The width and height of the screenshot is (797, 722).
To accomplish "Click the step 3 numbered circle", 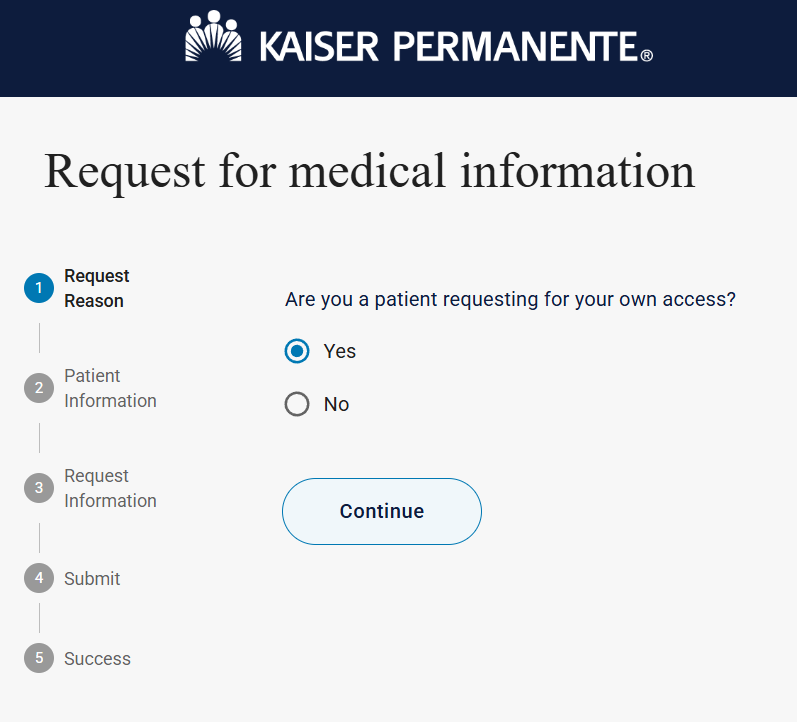I will (39, 488).
